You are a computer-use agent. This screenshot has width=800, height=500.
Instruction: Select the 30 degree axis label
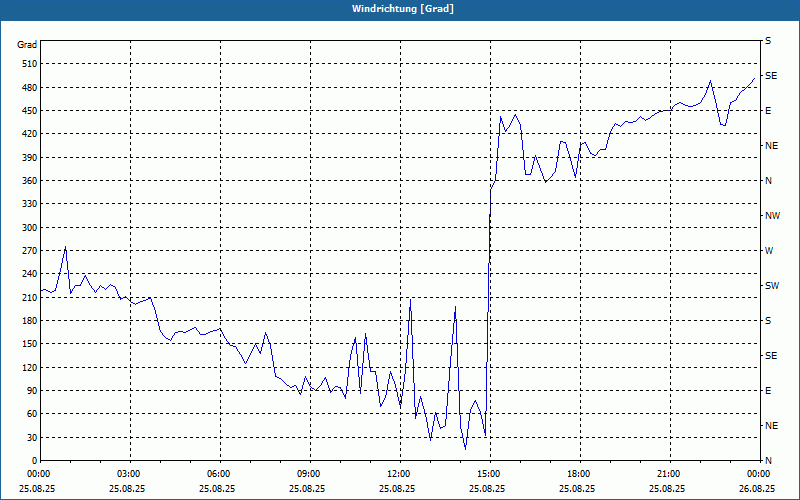click(x=32, y=437)
